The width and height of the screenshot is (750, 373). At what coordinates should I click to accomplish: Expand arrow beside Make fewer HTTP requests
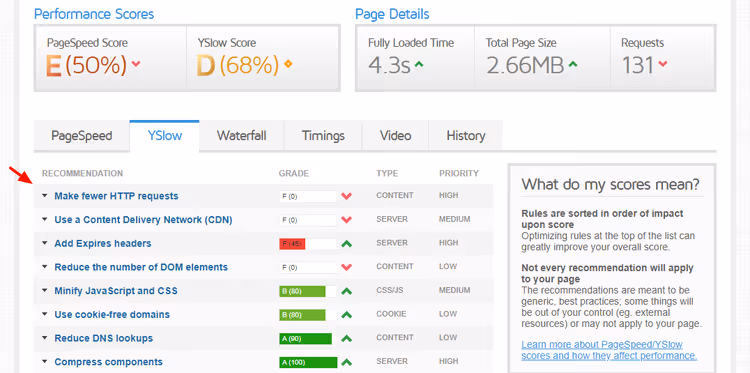pyautogui.click(x=45, y=196)
